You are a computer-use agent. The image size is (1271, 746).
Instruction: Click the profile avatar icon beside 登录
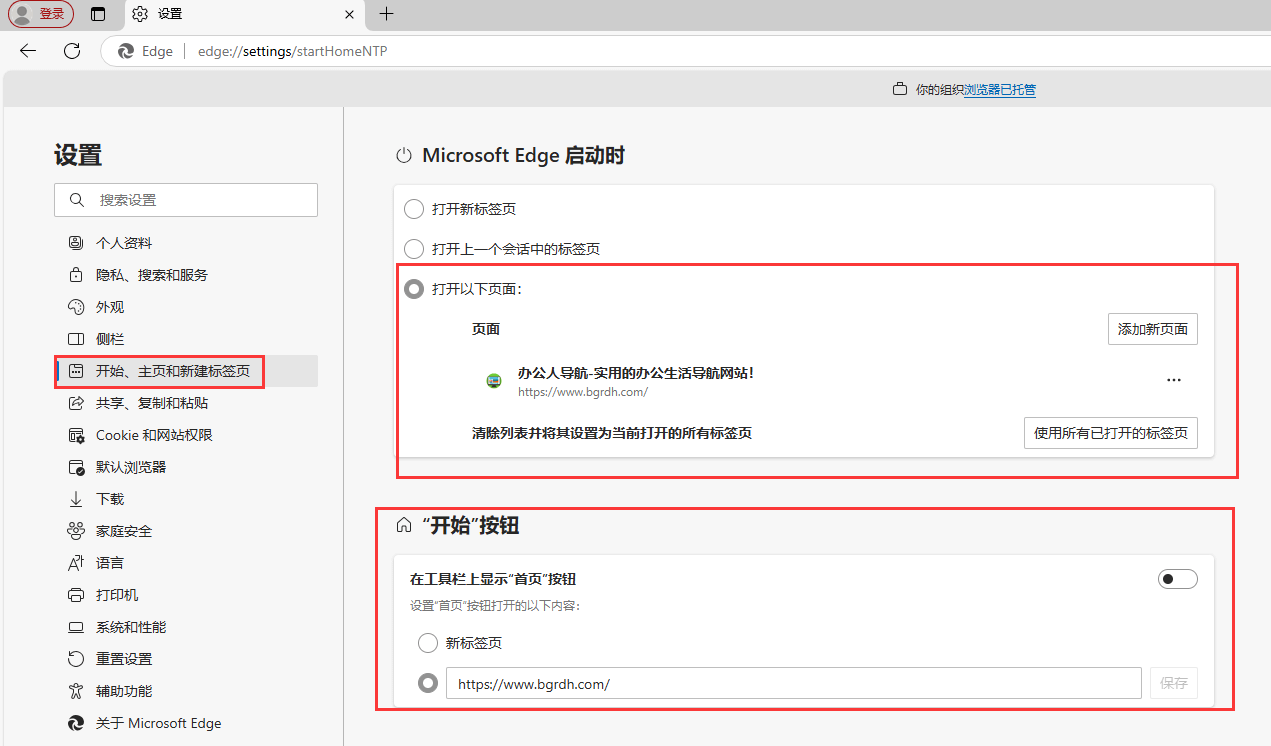(21, 14)
